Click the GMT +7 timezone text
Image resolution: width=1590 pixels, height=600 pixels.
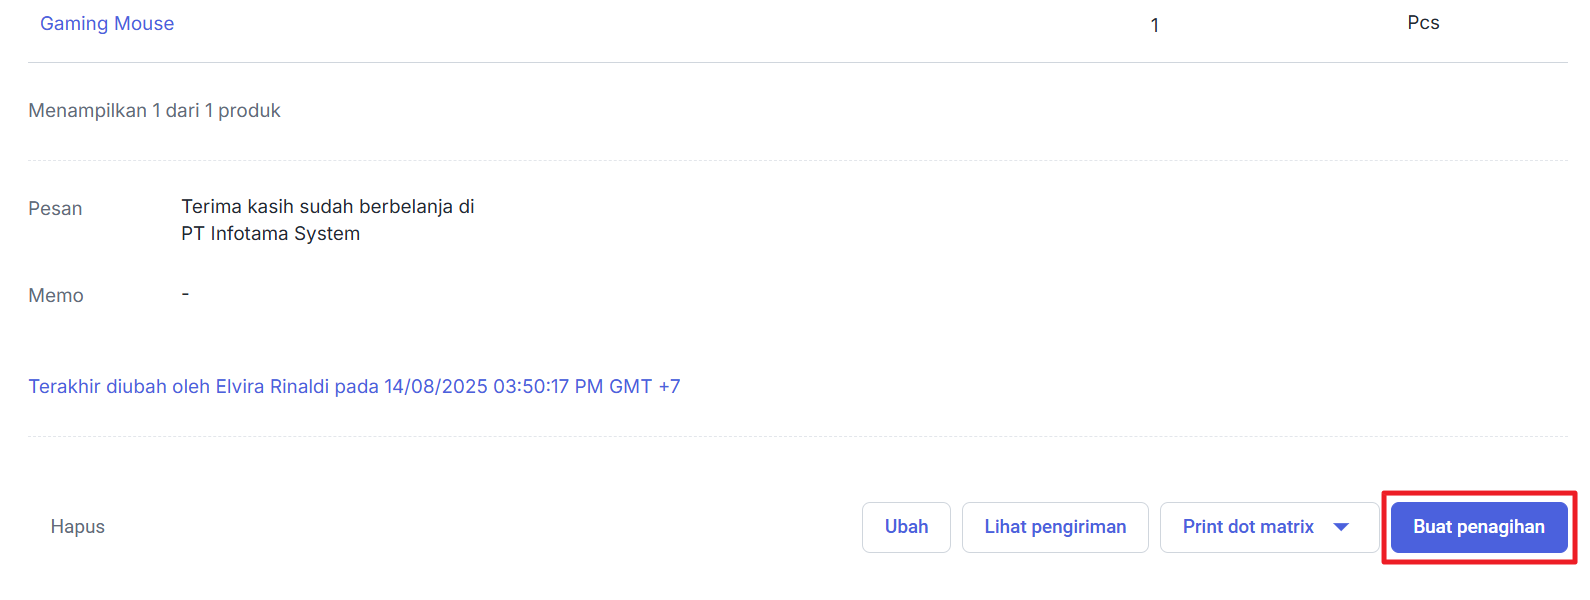[644, 387]
